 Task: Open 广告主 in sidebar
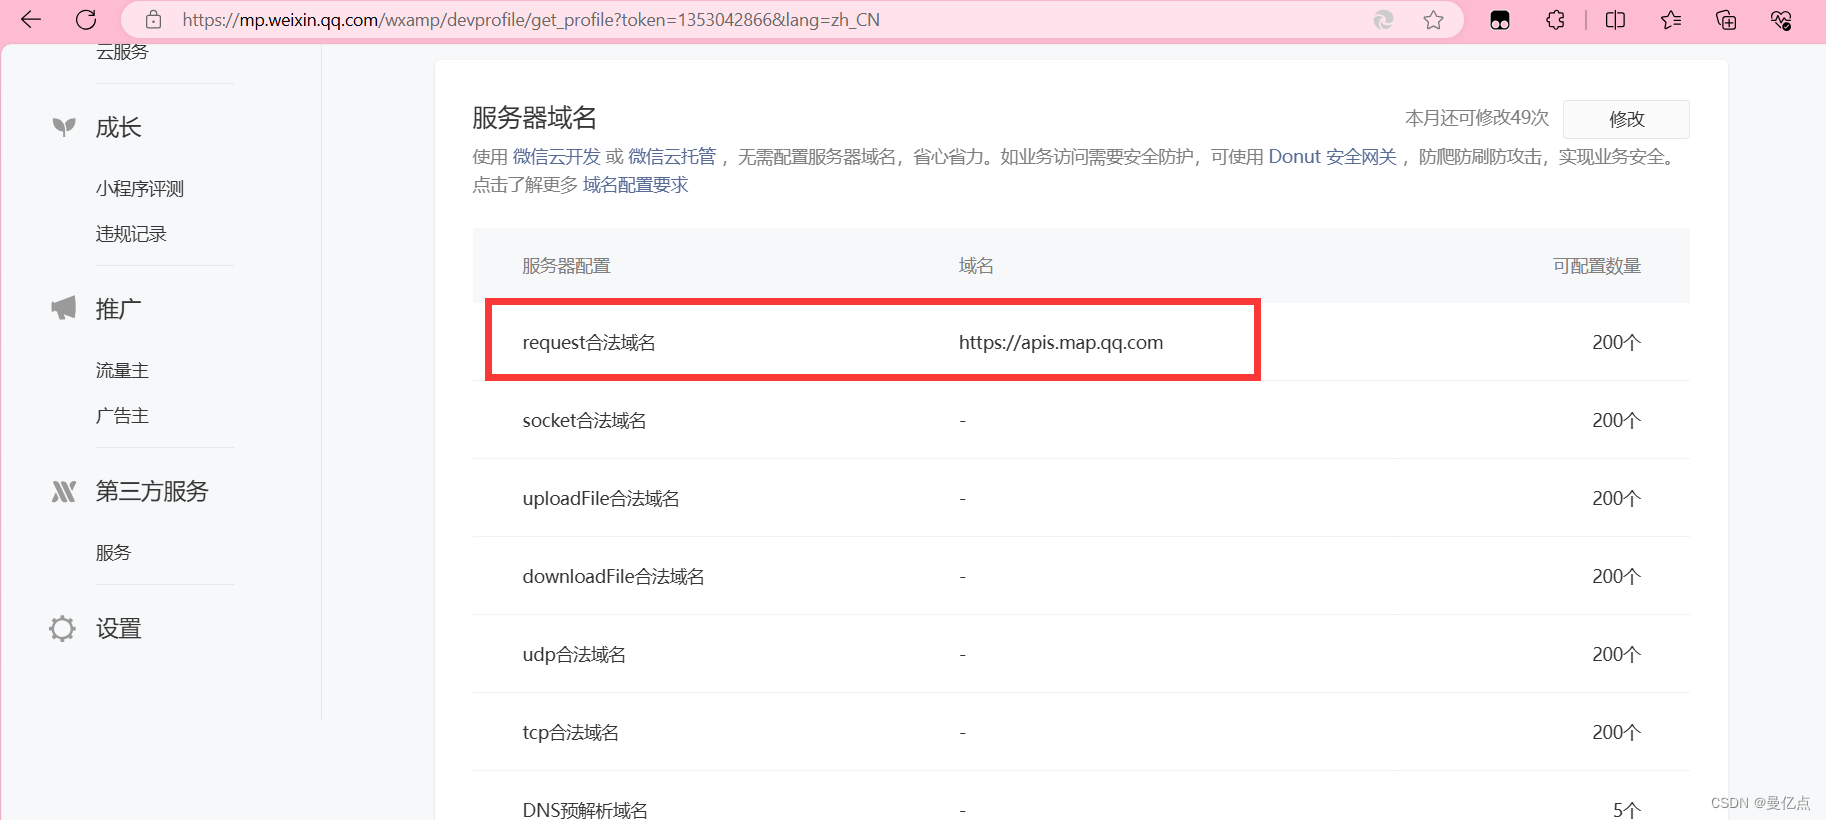122,416
